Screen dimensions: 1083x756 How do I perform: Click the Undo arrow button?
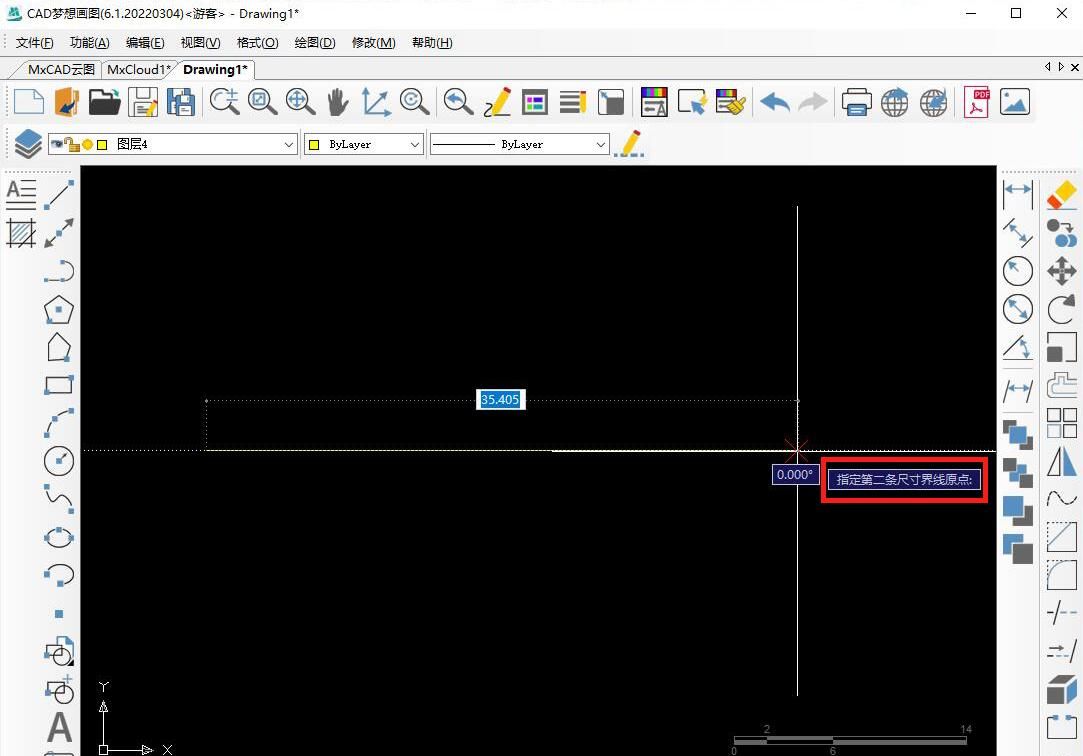(x=775, y=102)
